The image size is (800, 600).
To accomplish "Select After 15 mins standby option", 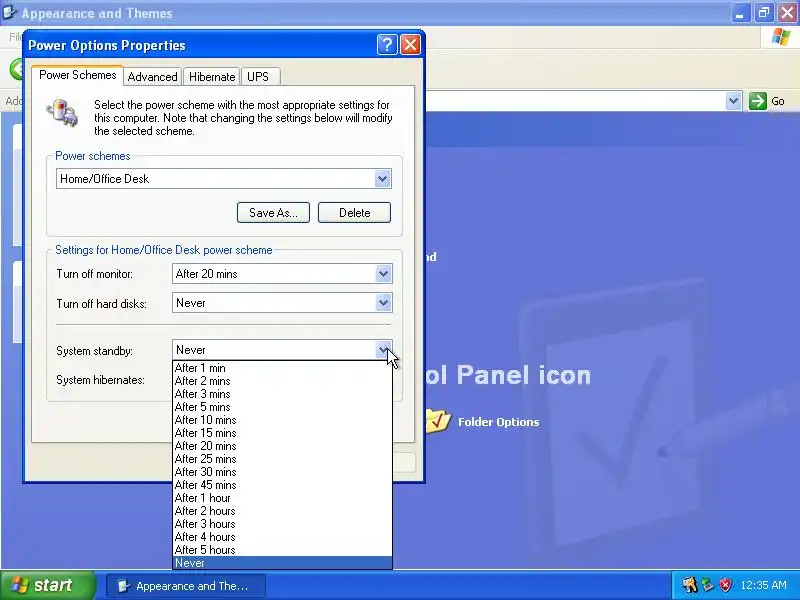I will pos(283,433).
